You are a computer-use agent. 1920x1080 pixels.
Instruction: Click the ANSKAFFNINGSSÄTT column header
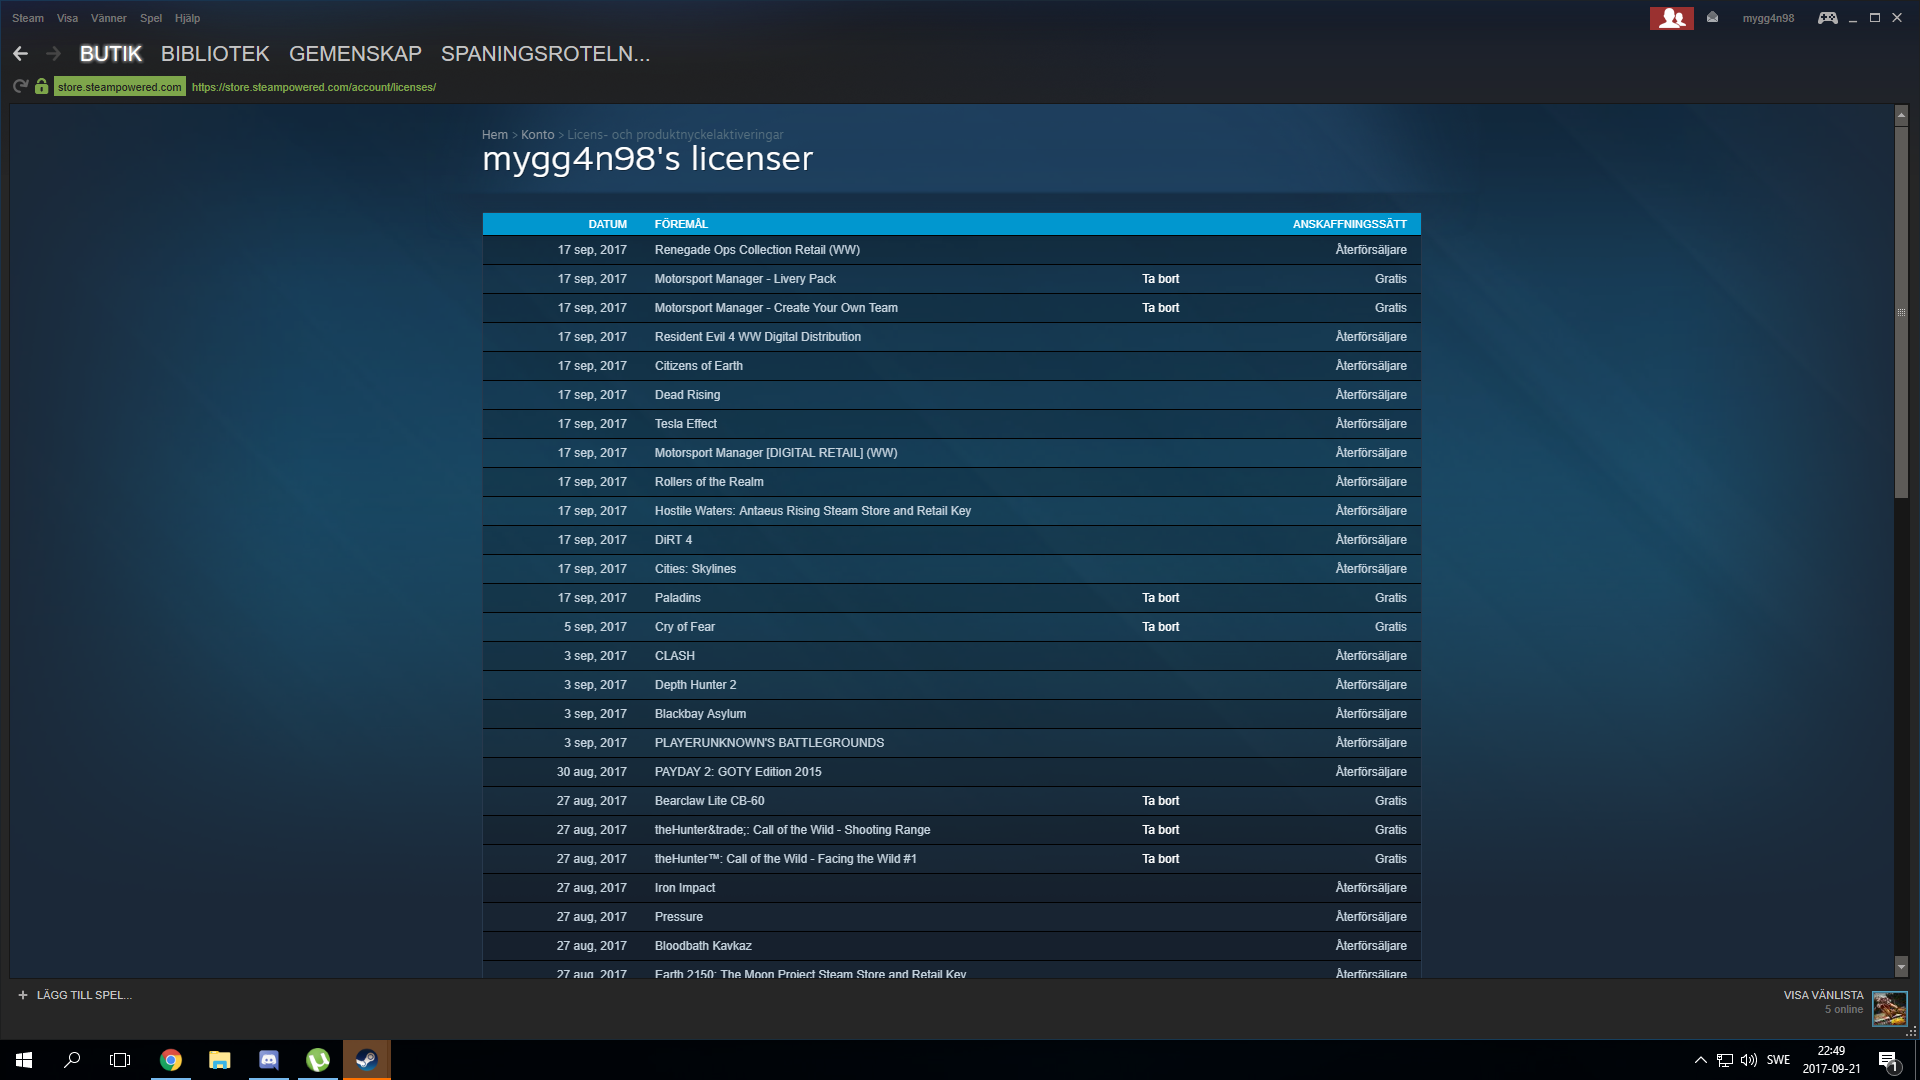coord(1349,224)
